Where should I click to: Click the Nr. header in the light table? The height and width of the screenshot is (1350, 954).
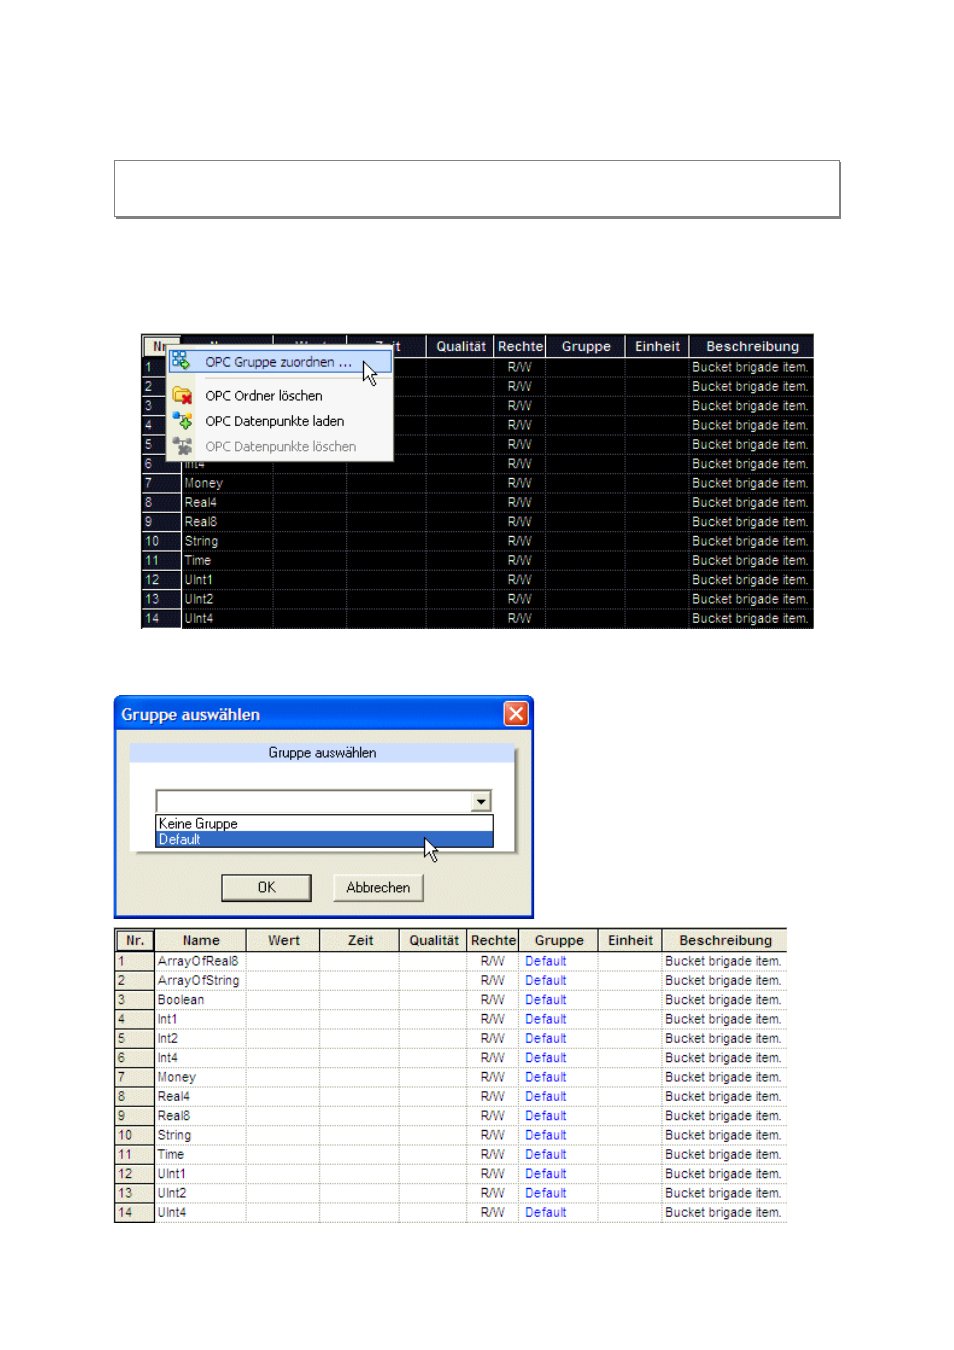(x=135, y=940)
